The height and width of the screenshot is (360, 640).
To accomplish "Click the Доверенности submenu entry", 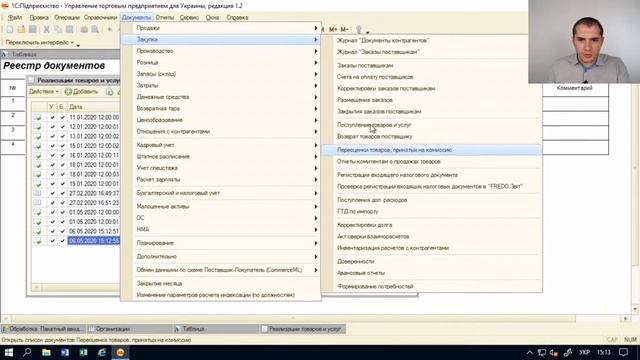I will 432,262.
